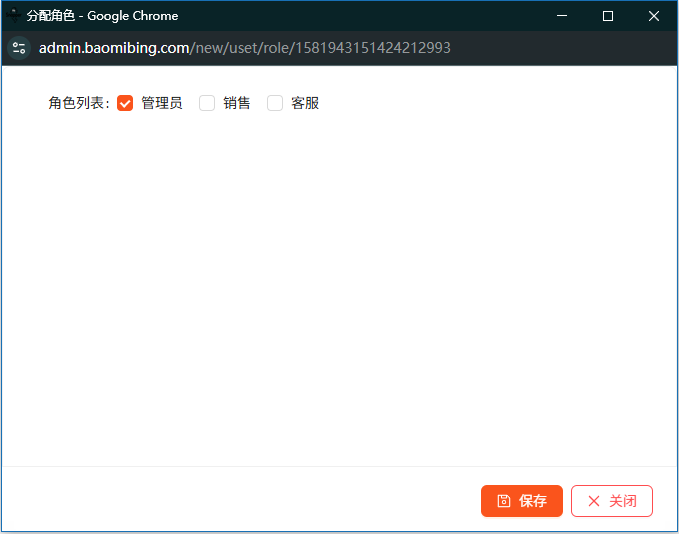This screenshot has width=679, height=534.
Task: Close the Chrome popup window
Action: coord(654,16)
